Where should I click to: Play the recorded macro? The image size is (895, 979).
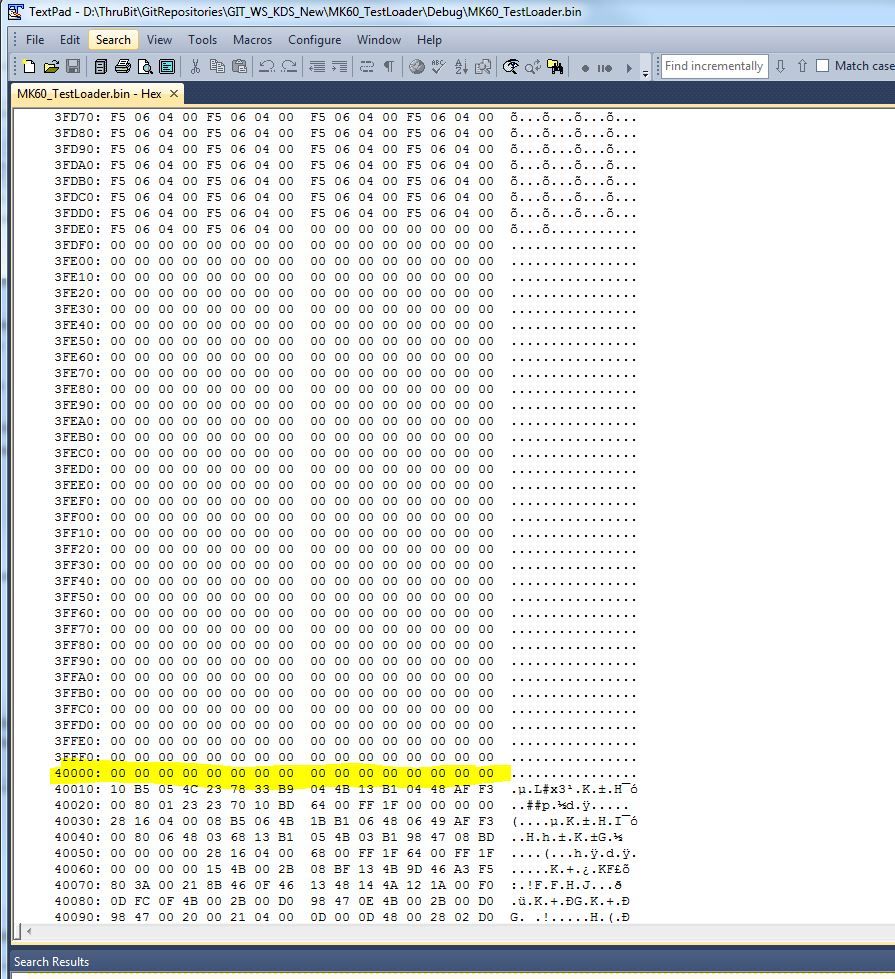[x=630, y=67]
